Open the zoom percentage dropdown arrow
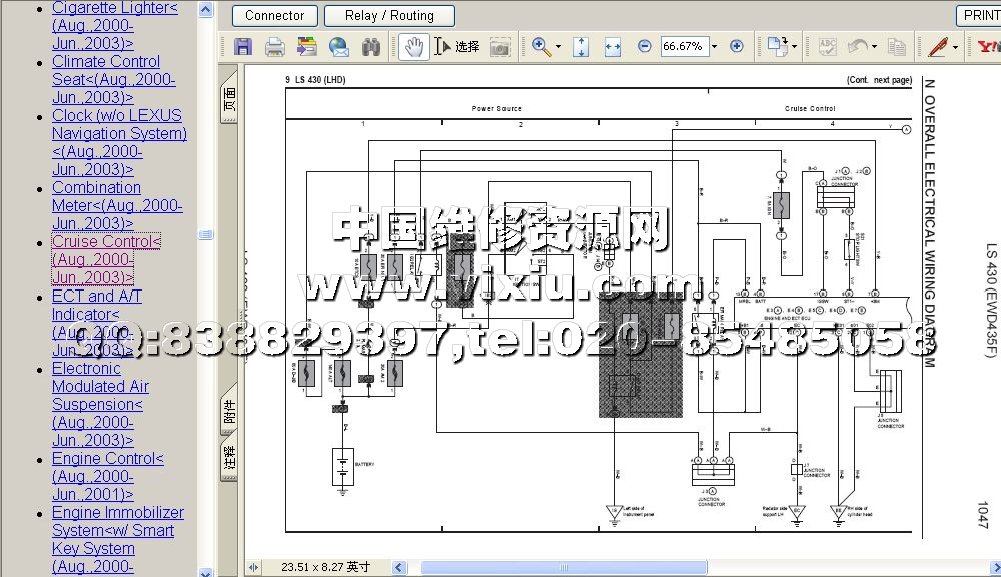 pos(714,47)
